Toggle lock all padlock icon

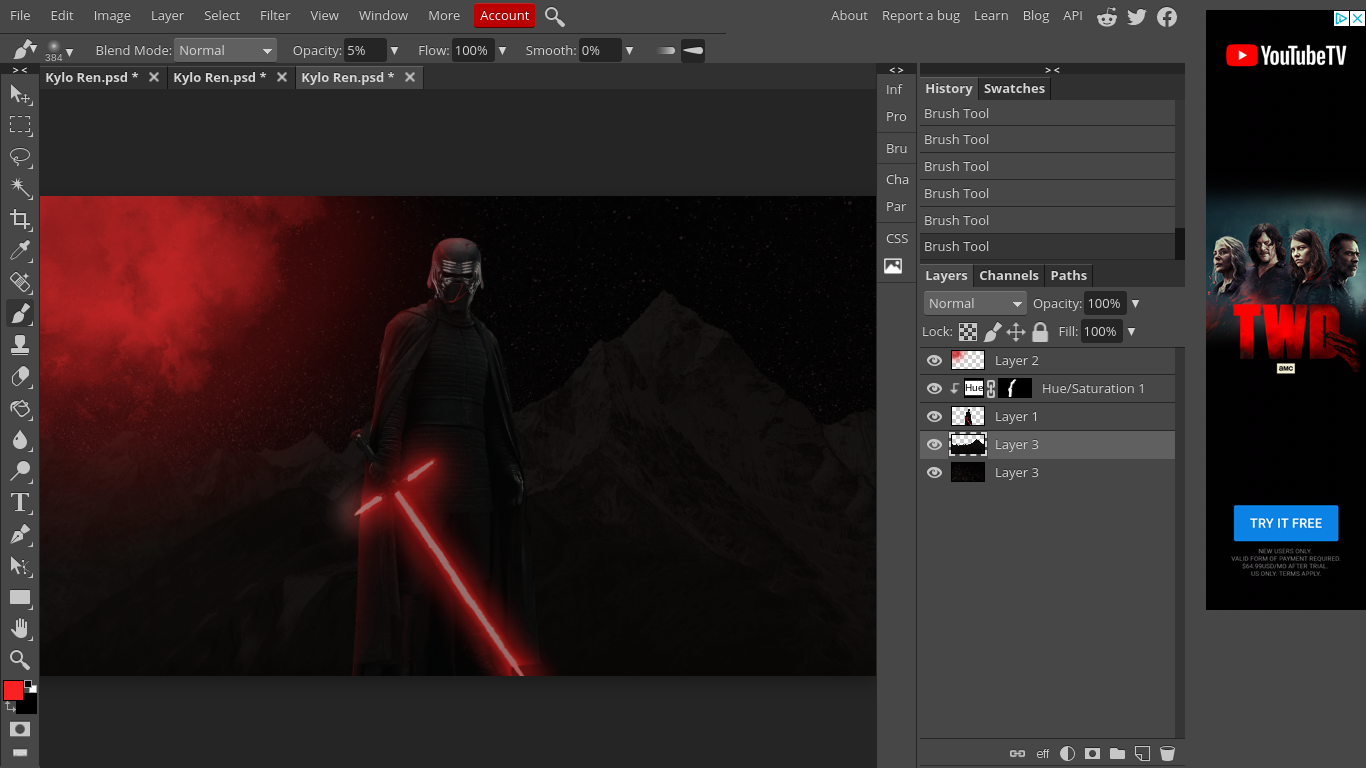pos(1040,332)
